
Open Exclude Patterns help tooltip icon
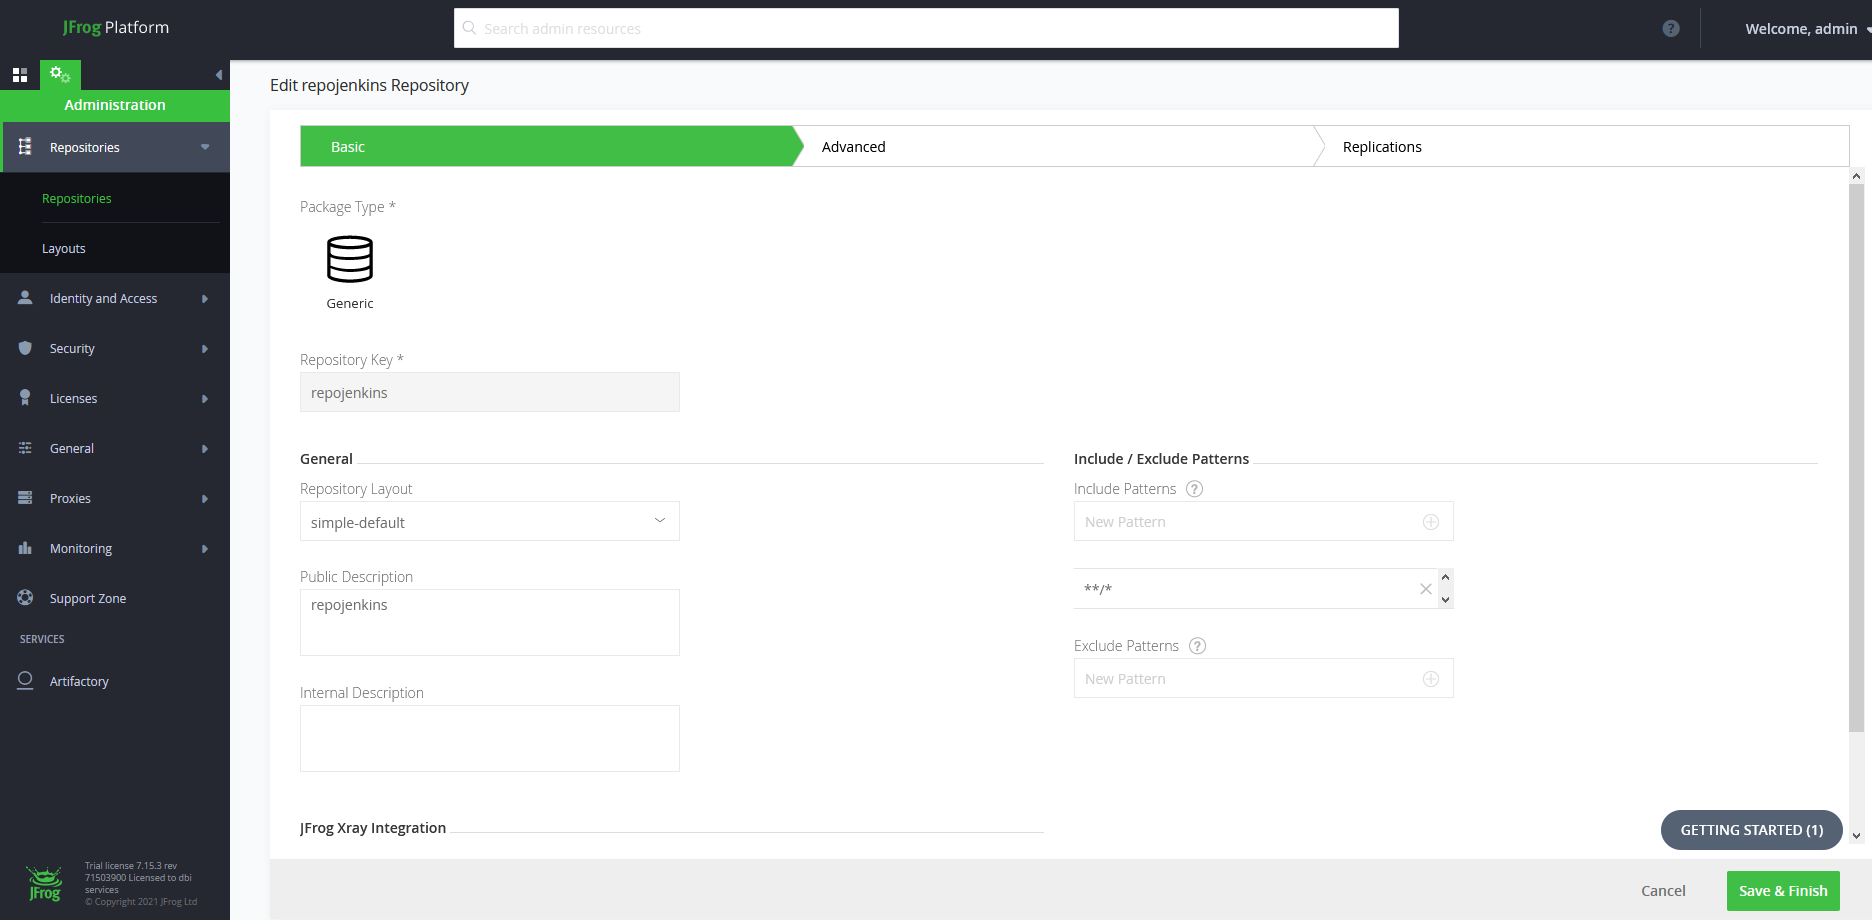coord(1197,646)
